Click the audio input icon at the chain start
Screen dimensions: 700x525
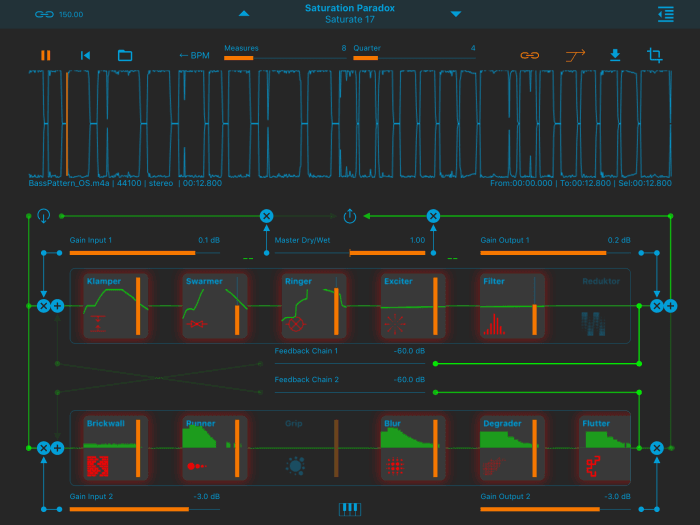[43, 216]
